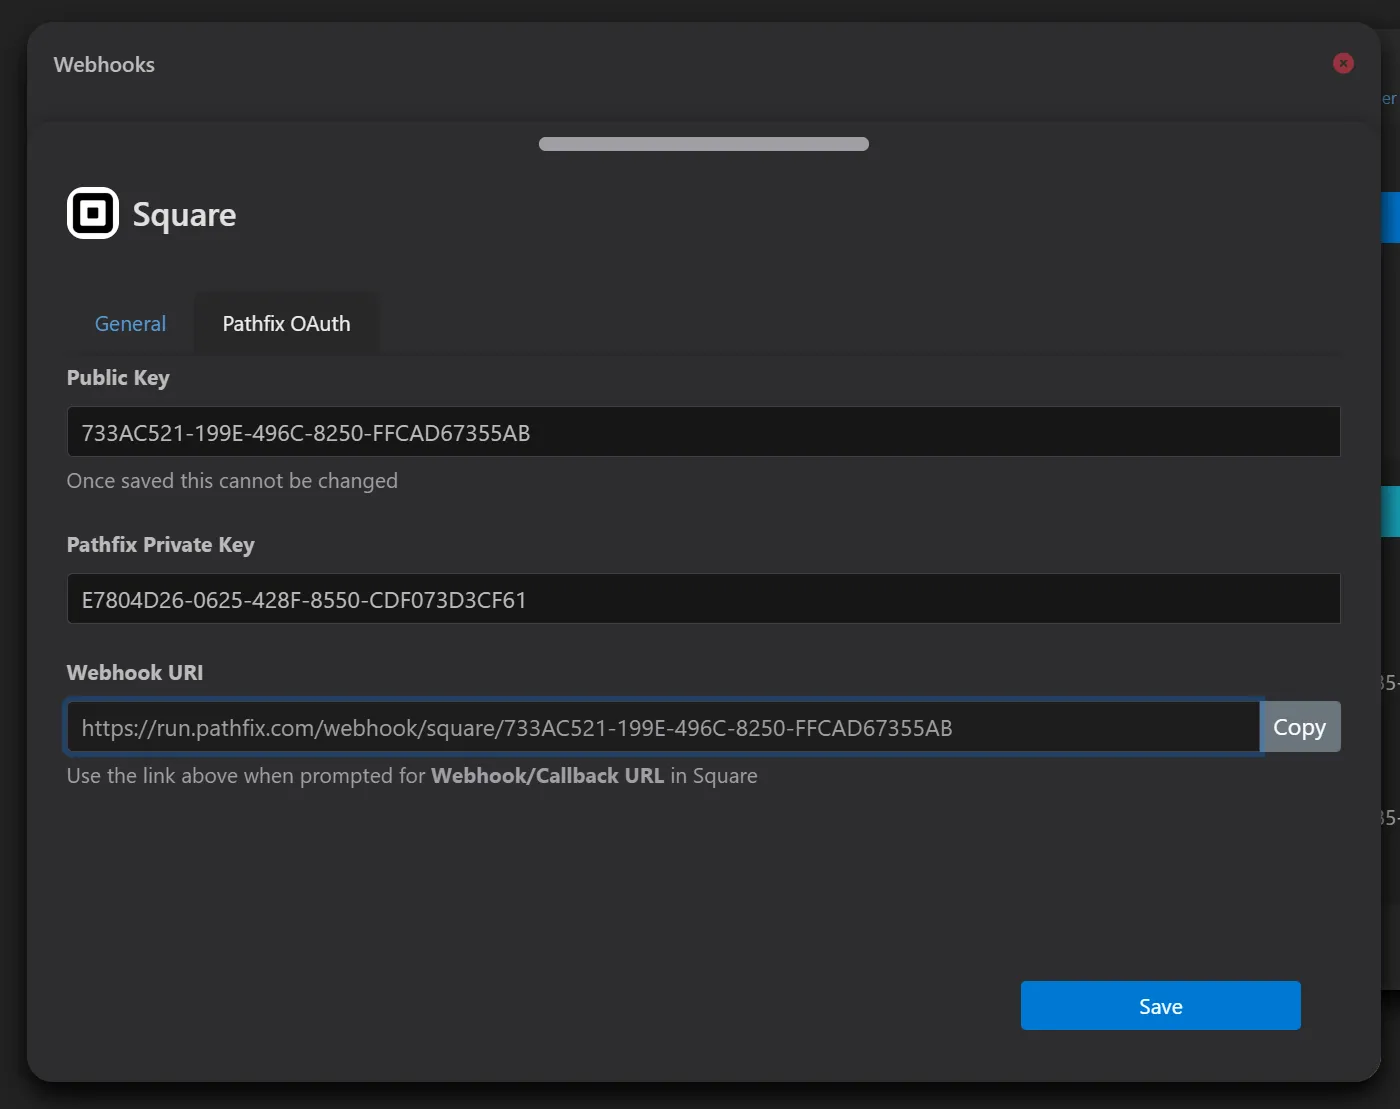Click the Webhook URI label
The height and width of the screenshot is (1109, 1400).
coord(135,673)
